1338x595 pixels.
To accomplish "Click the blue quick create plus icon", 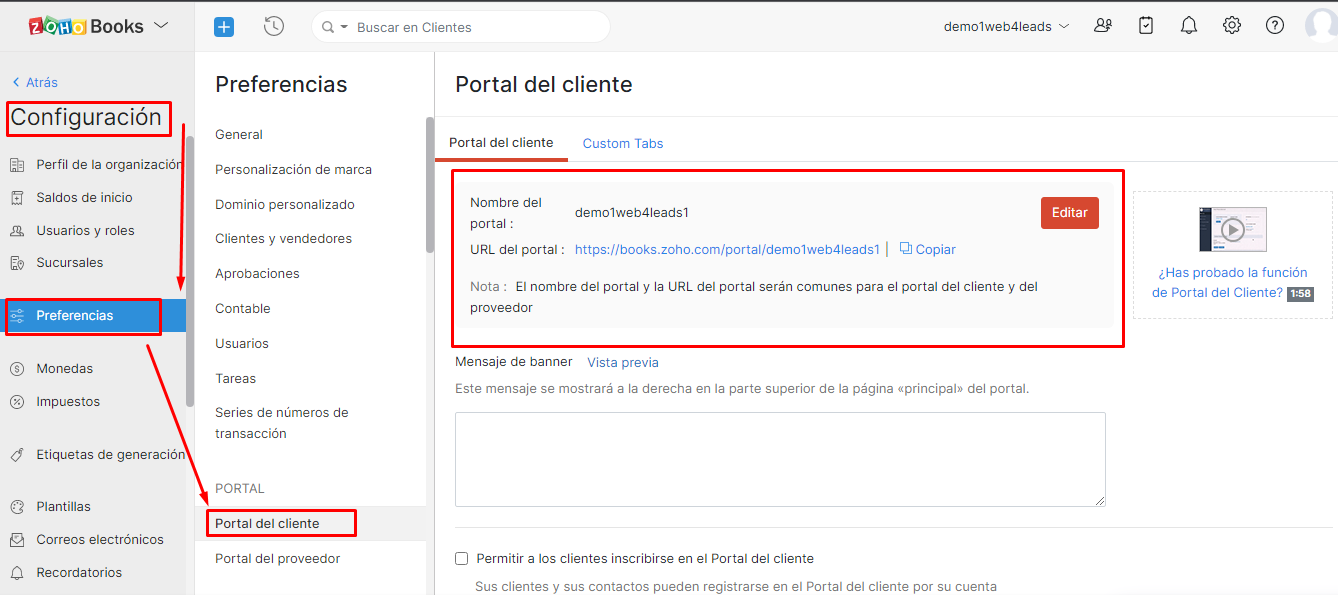I will coord(224,27).
